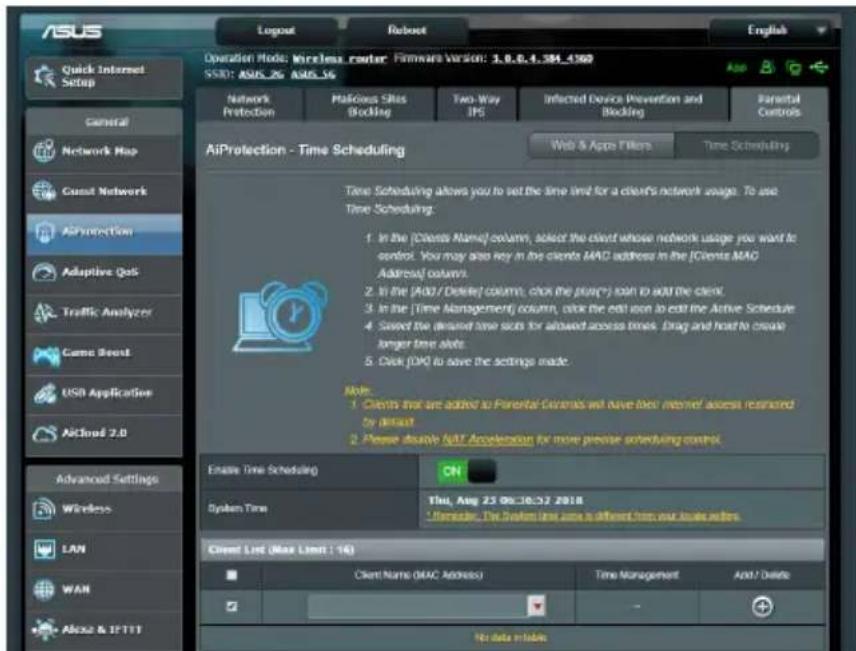
Task: Go to Adaptive QoS menu item
Action: pos(104,272)
